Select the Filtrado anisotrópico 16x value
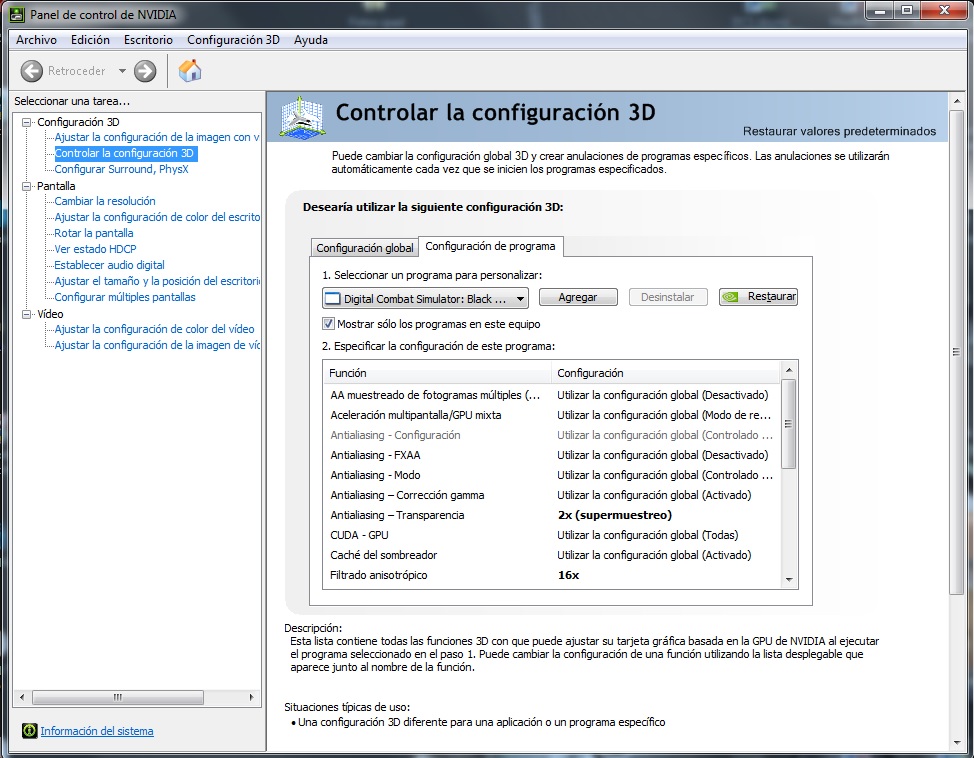The height and width of the screenshot is (758, 974). [568, 575]
